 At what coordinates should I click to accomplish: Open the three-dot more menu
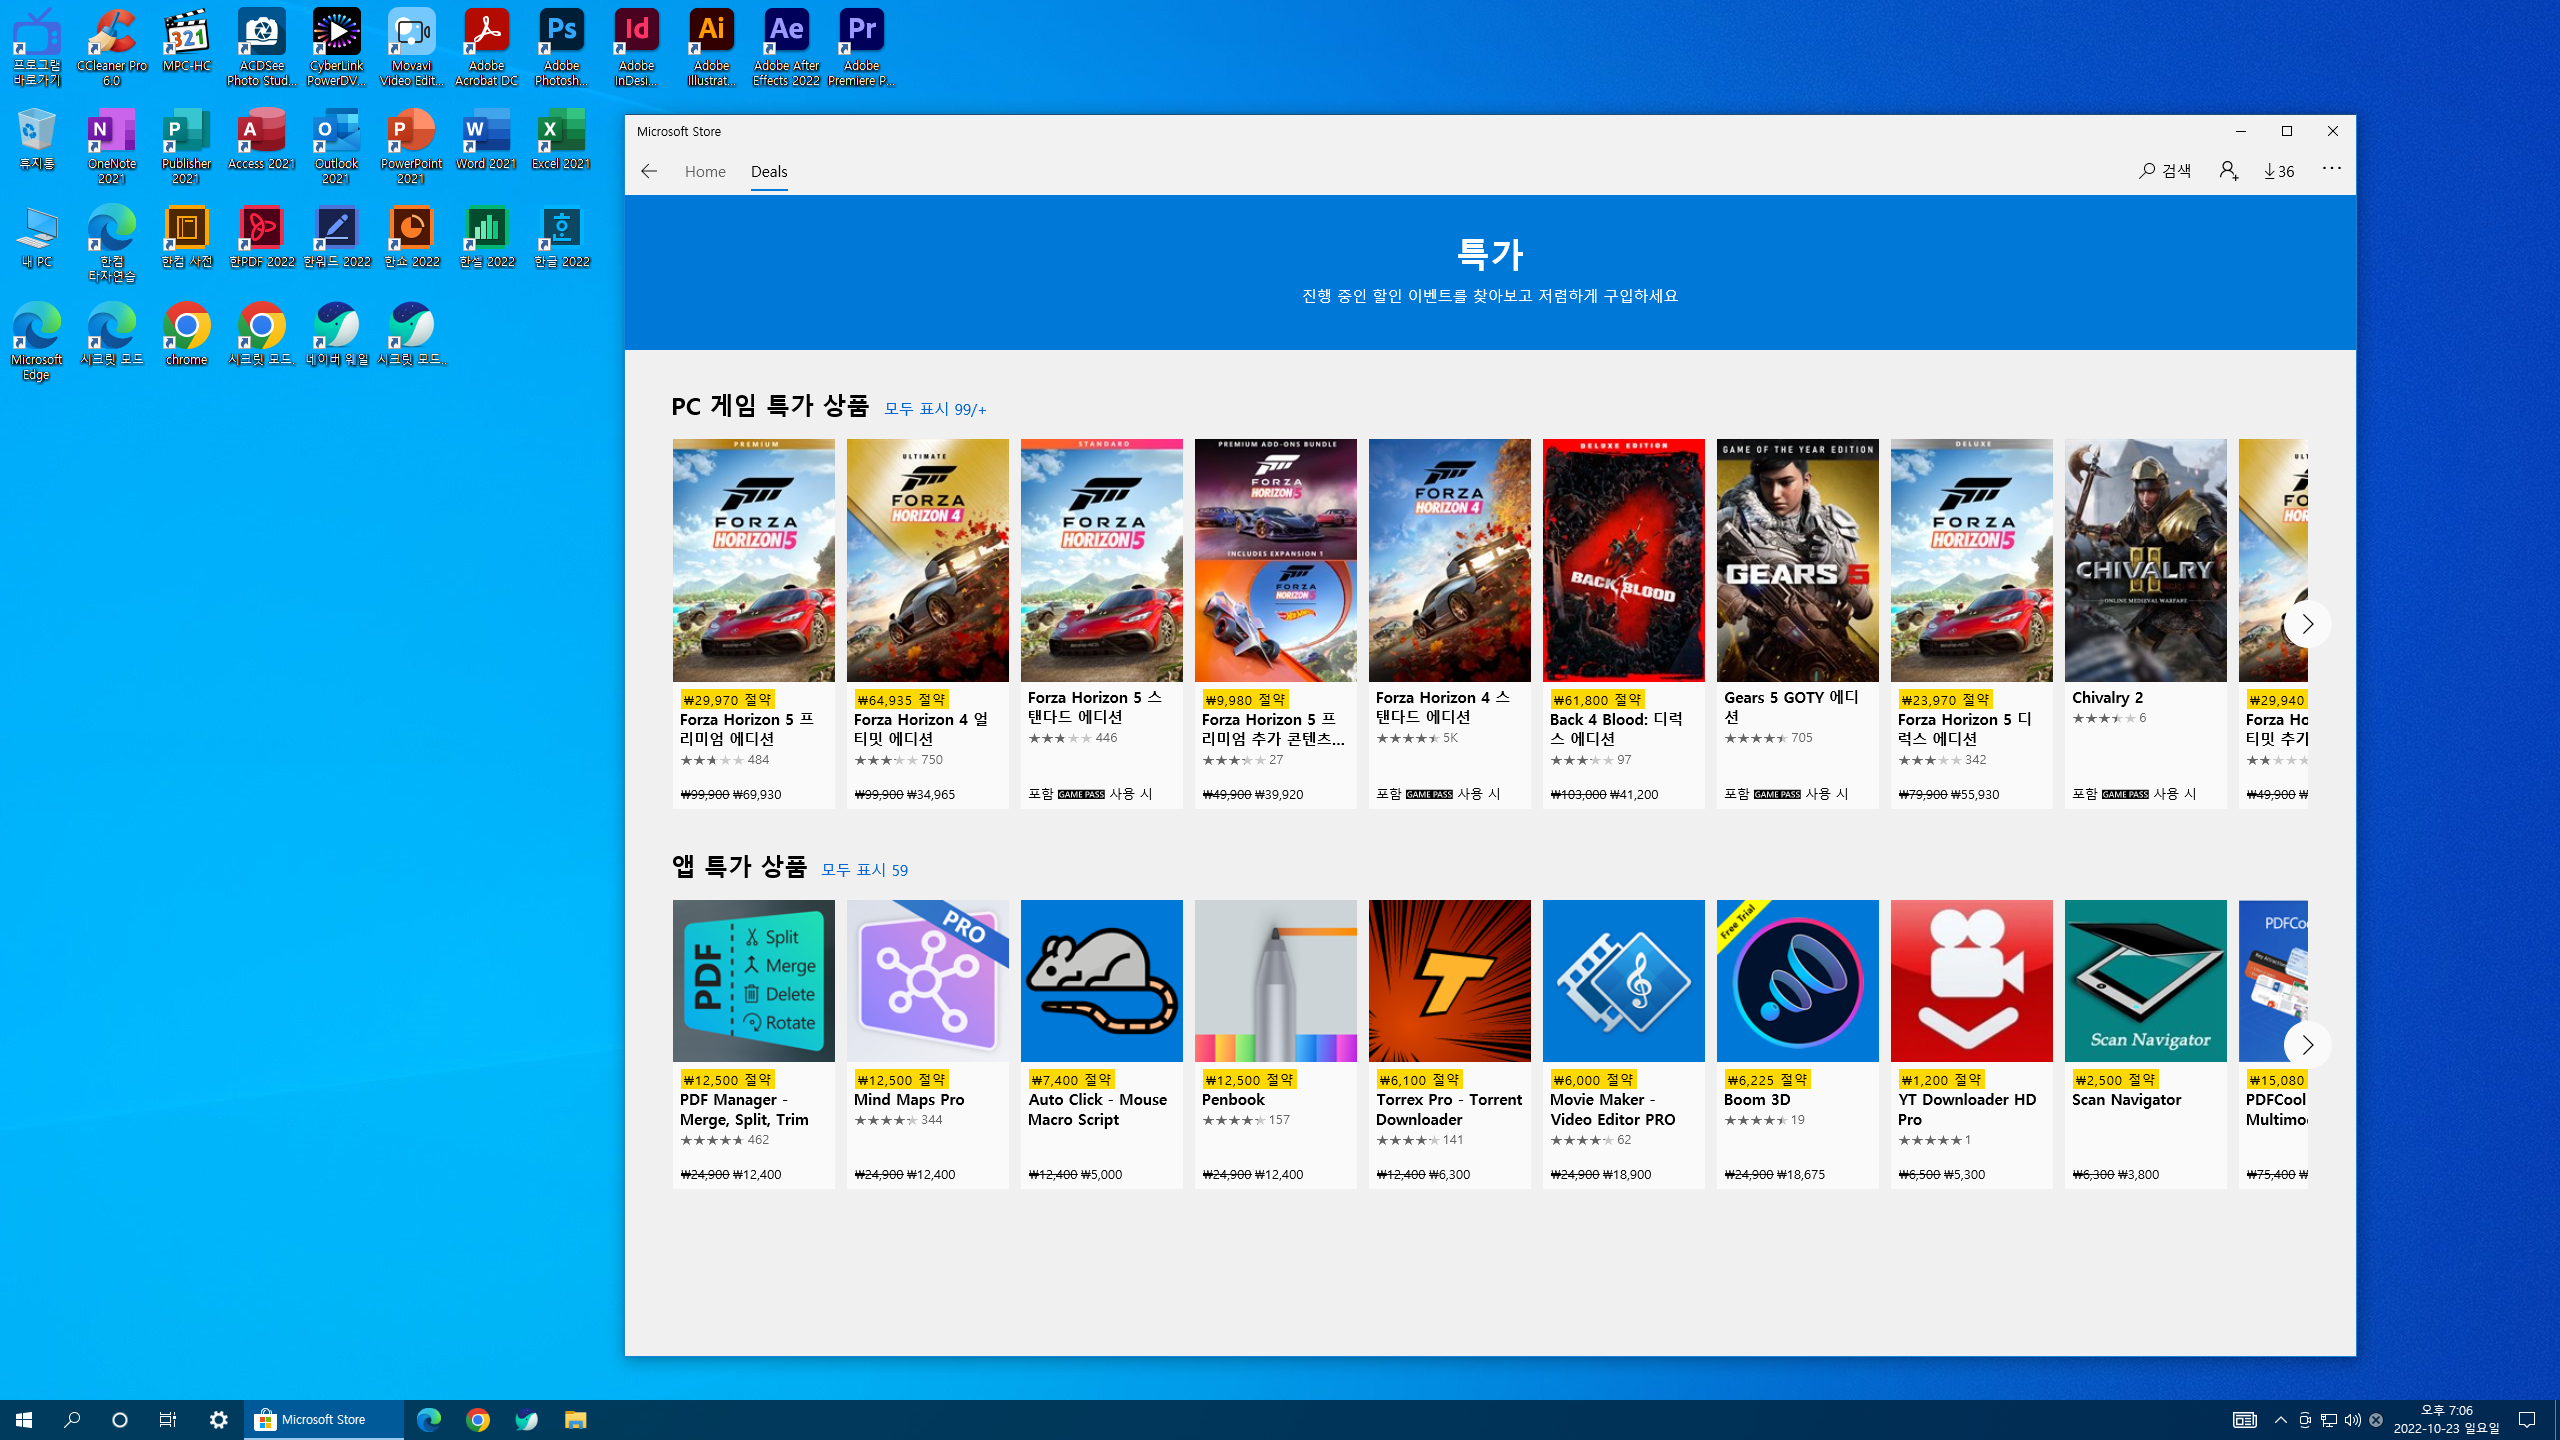click(2331, 169)
